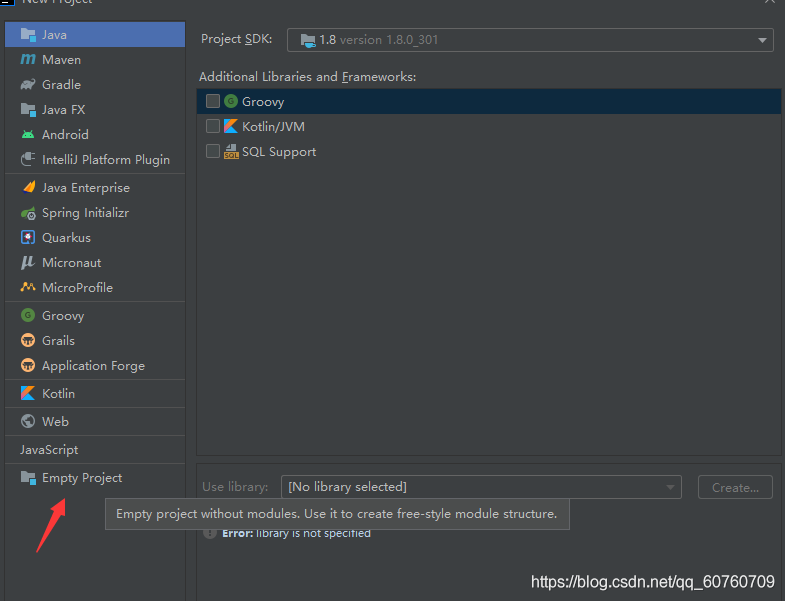Select the MicroProfile label in sidebar

click(78, 288)
